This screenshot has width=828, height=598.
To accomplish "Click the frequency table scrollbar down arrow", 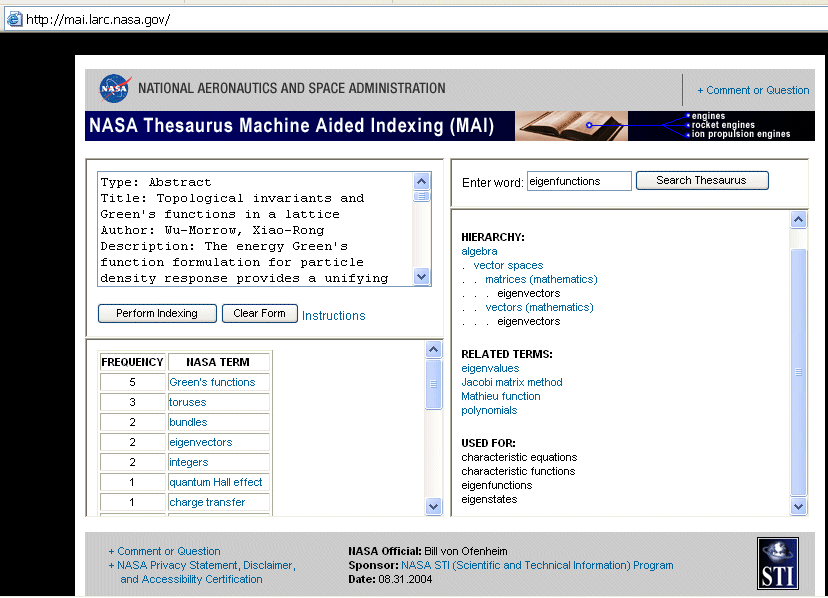I will pos(434,507).
